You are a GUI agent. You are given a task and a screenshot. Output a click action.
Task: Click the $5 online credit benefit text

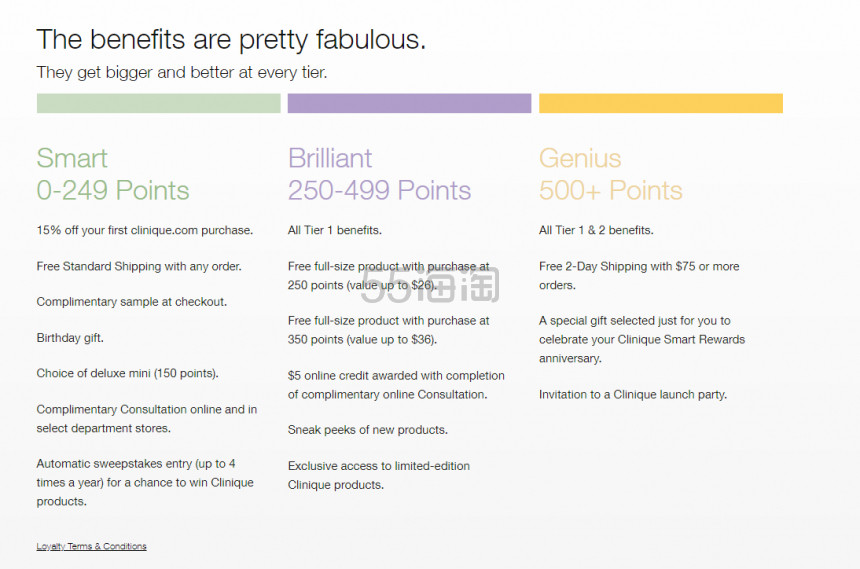coord(396,385)
